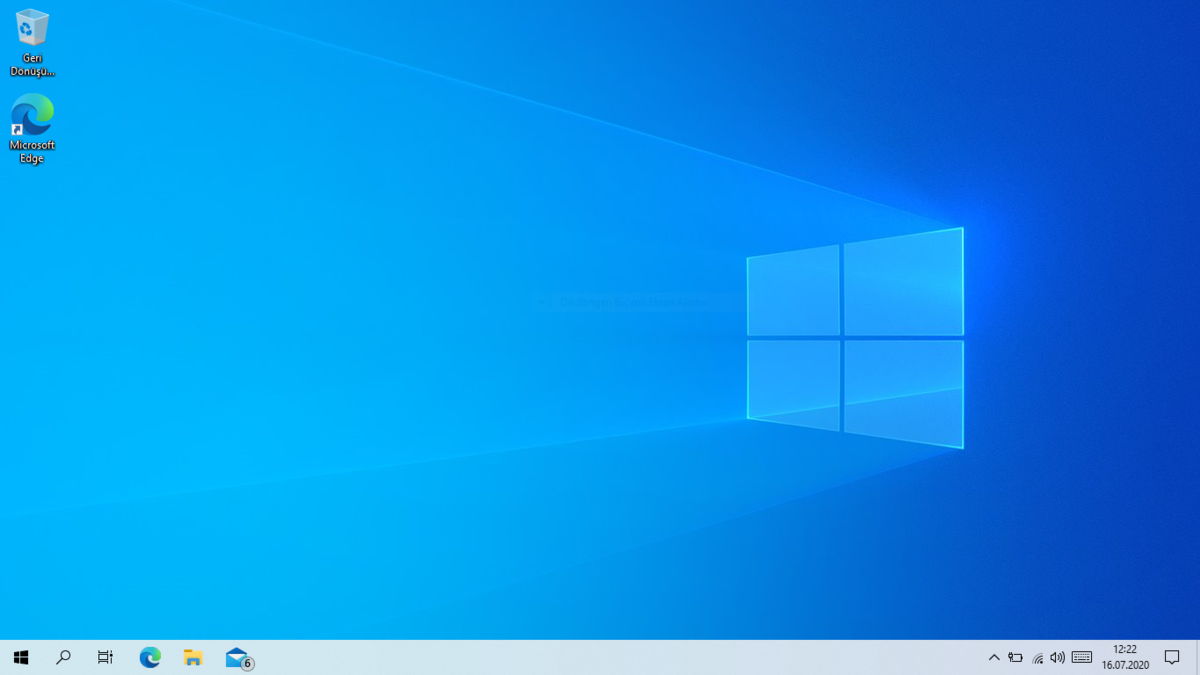Click the clock showing 12:22

pos(1124,649)
